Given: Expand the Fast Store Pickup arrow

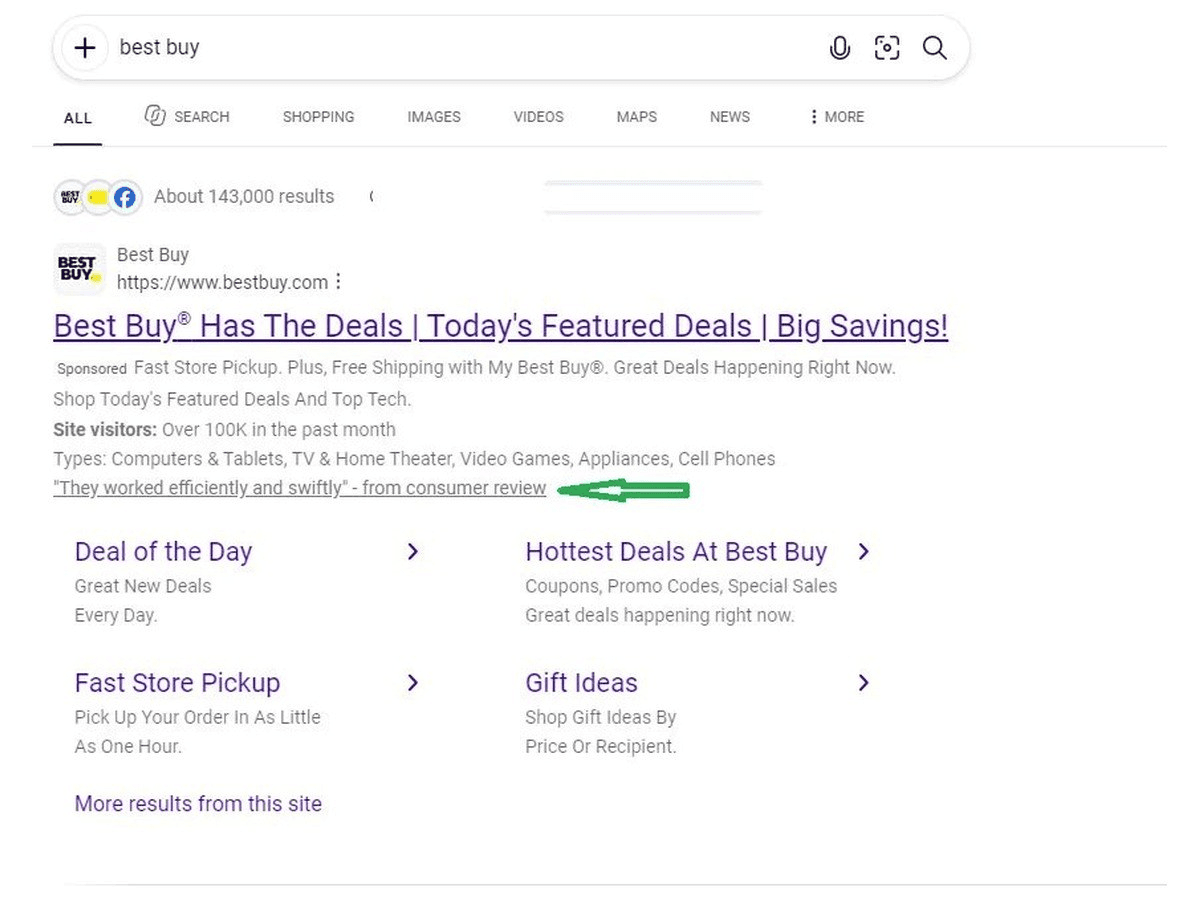Looking at the screenshot, I should pos(412,683).
